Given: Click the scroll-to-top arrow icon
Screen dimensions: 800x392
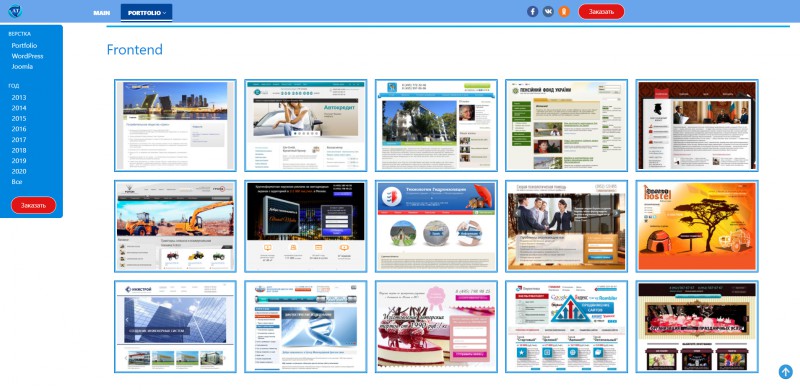Looking at the screenshot, I should [786, 372].
